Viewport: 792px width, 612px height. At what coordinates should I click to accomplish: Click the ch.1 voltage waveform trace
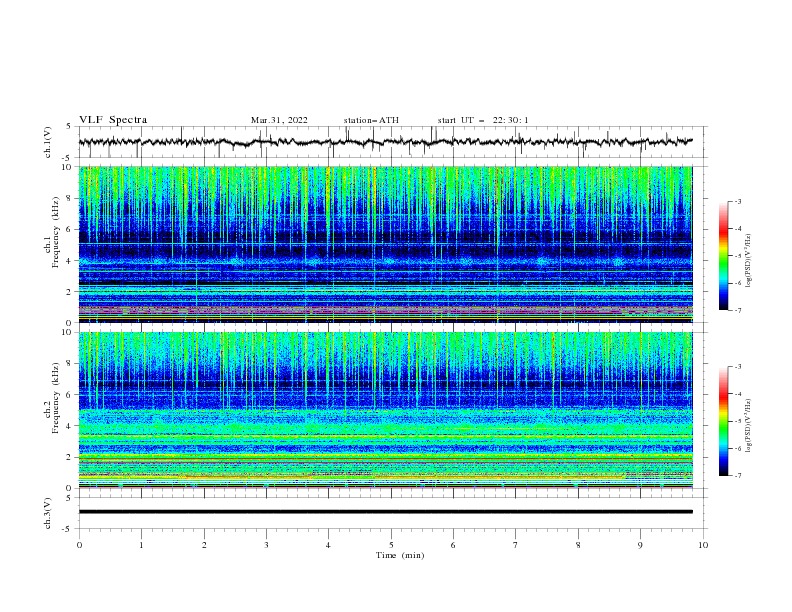click(385, 142)
